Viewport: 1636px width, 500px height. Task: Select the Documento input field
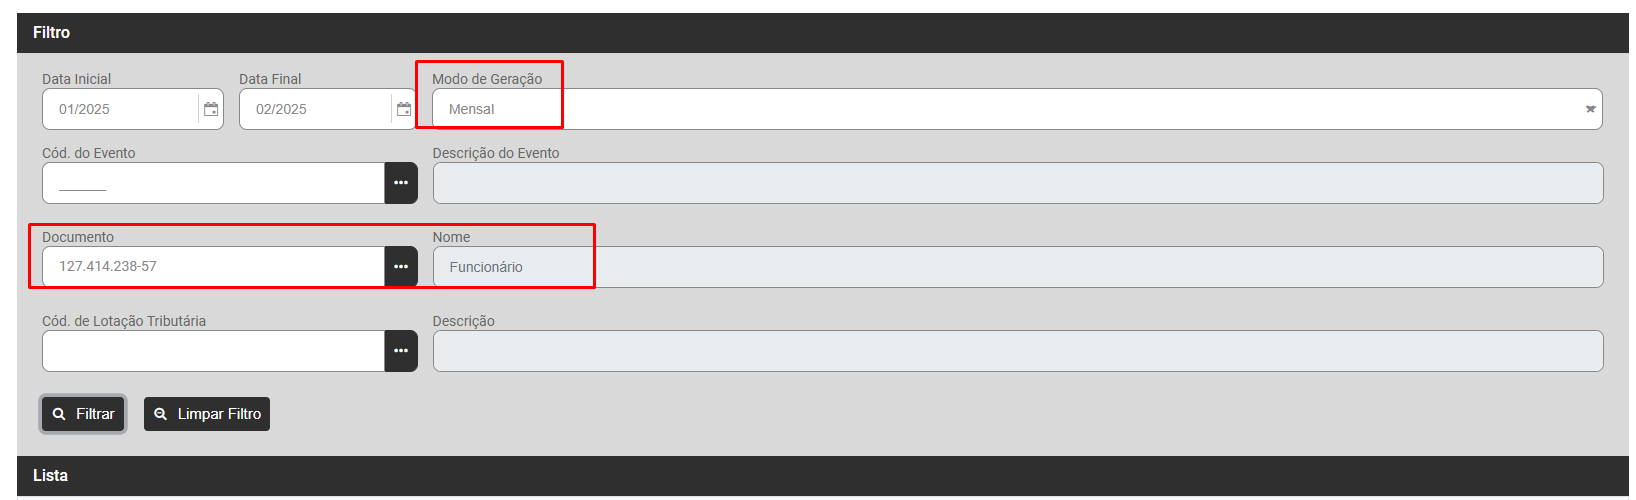(x=213, y=267)
